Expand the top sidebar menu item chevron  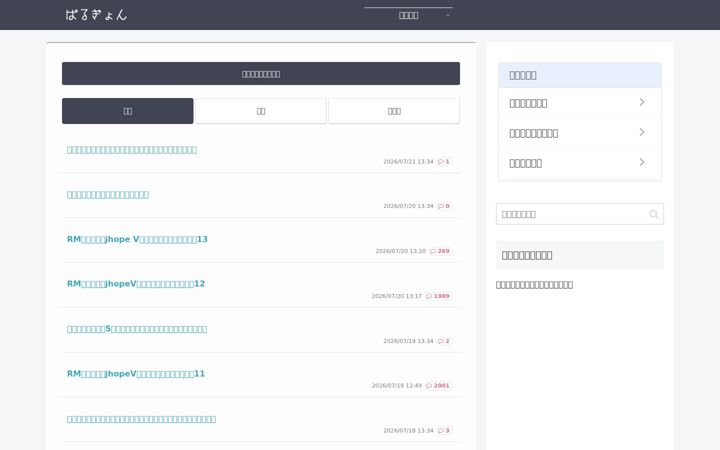click(x=642, y=102)
